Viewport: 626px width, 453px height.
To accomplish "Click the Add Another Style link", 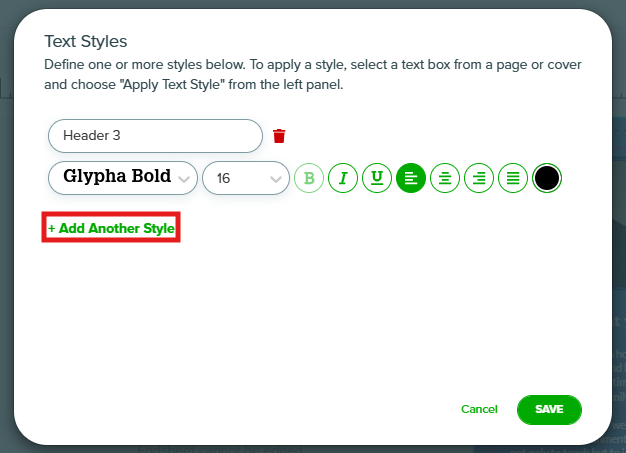I will [111, 228].
